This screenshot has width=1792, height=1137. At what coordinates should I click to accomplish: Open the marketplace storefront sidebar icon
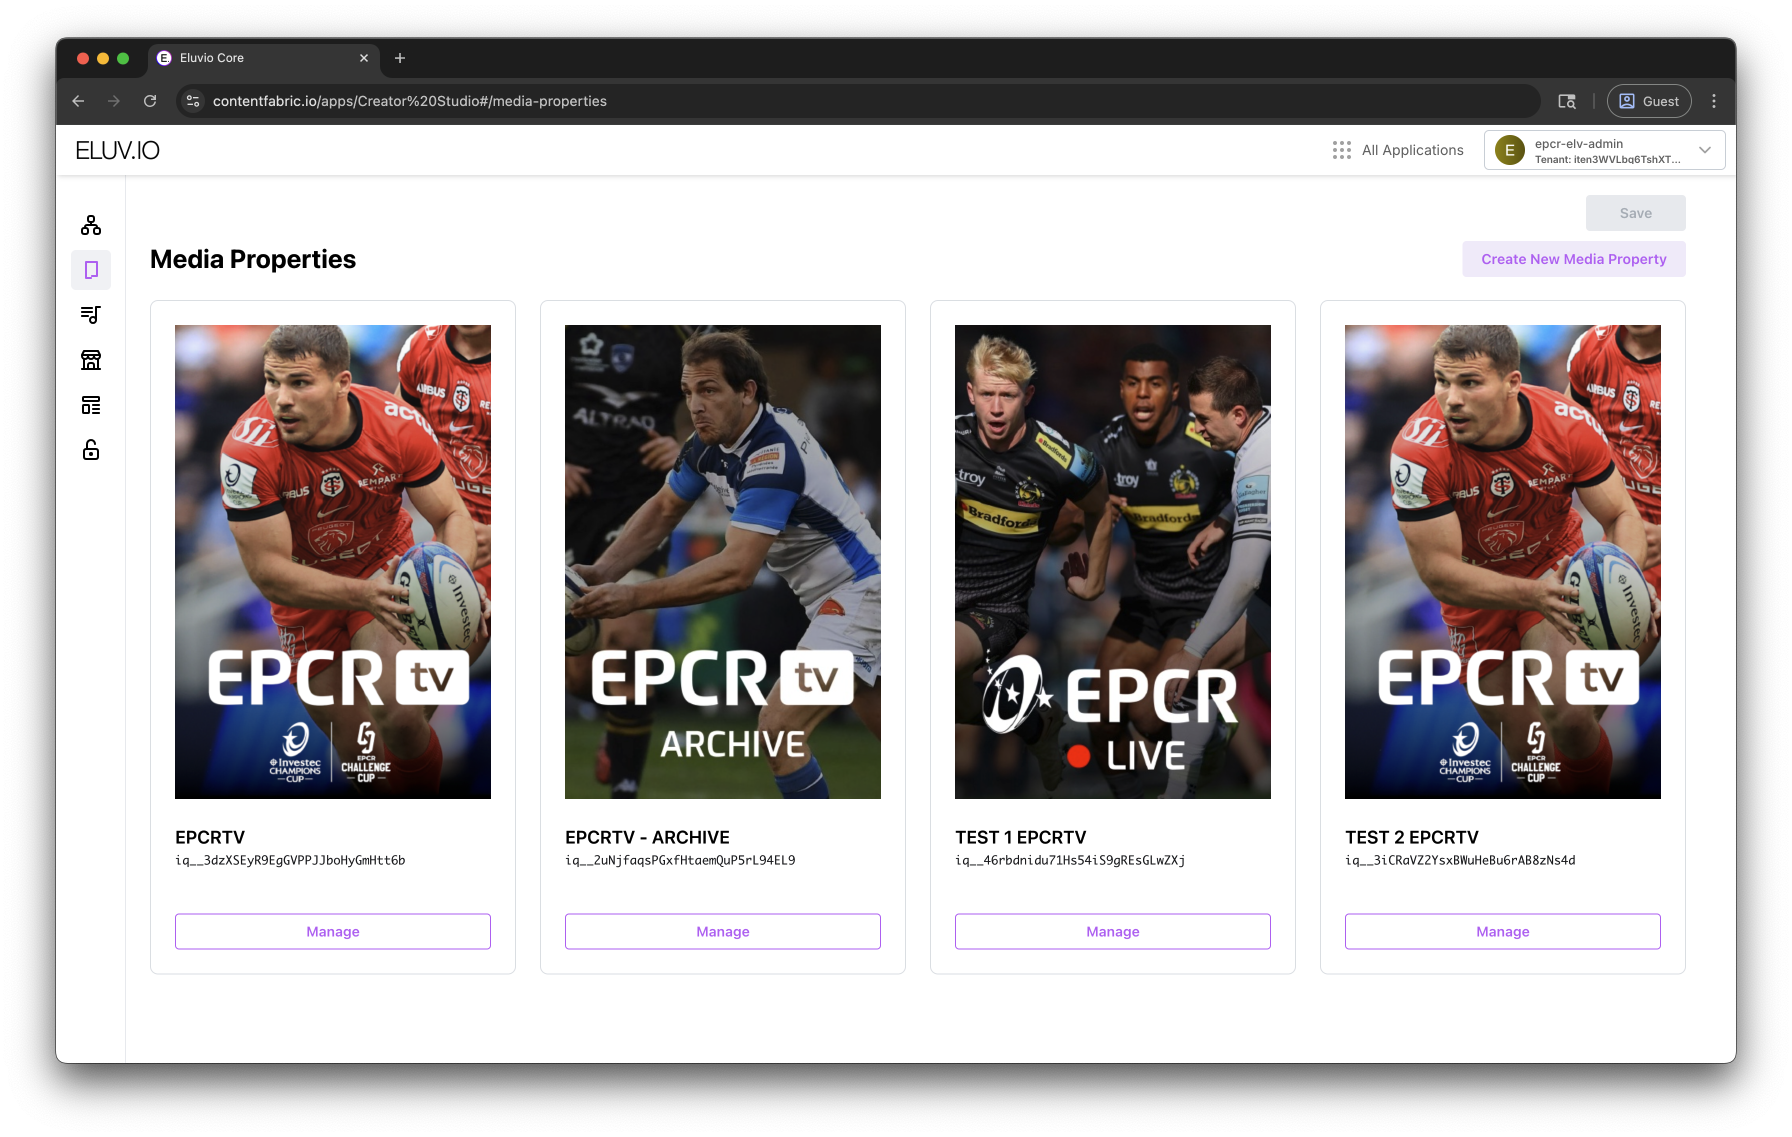click(x=91, y=360)
